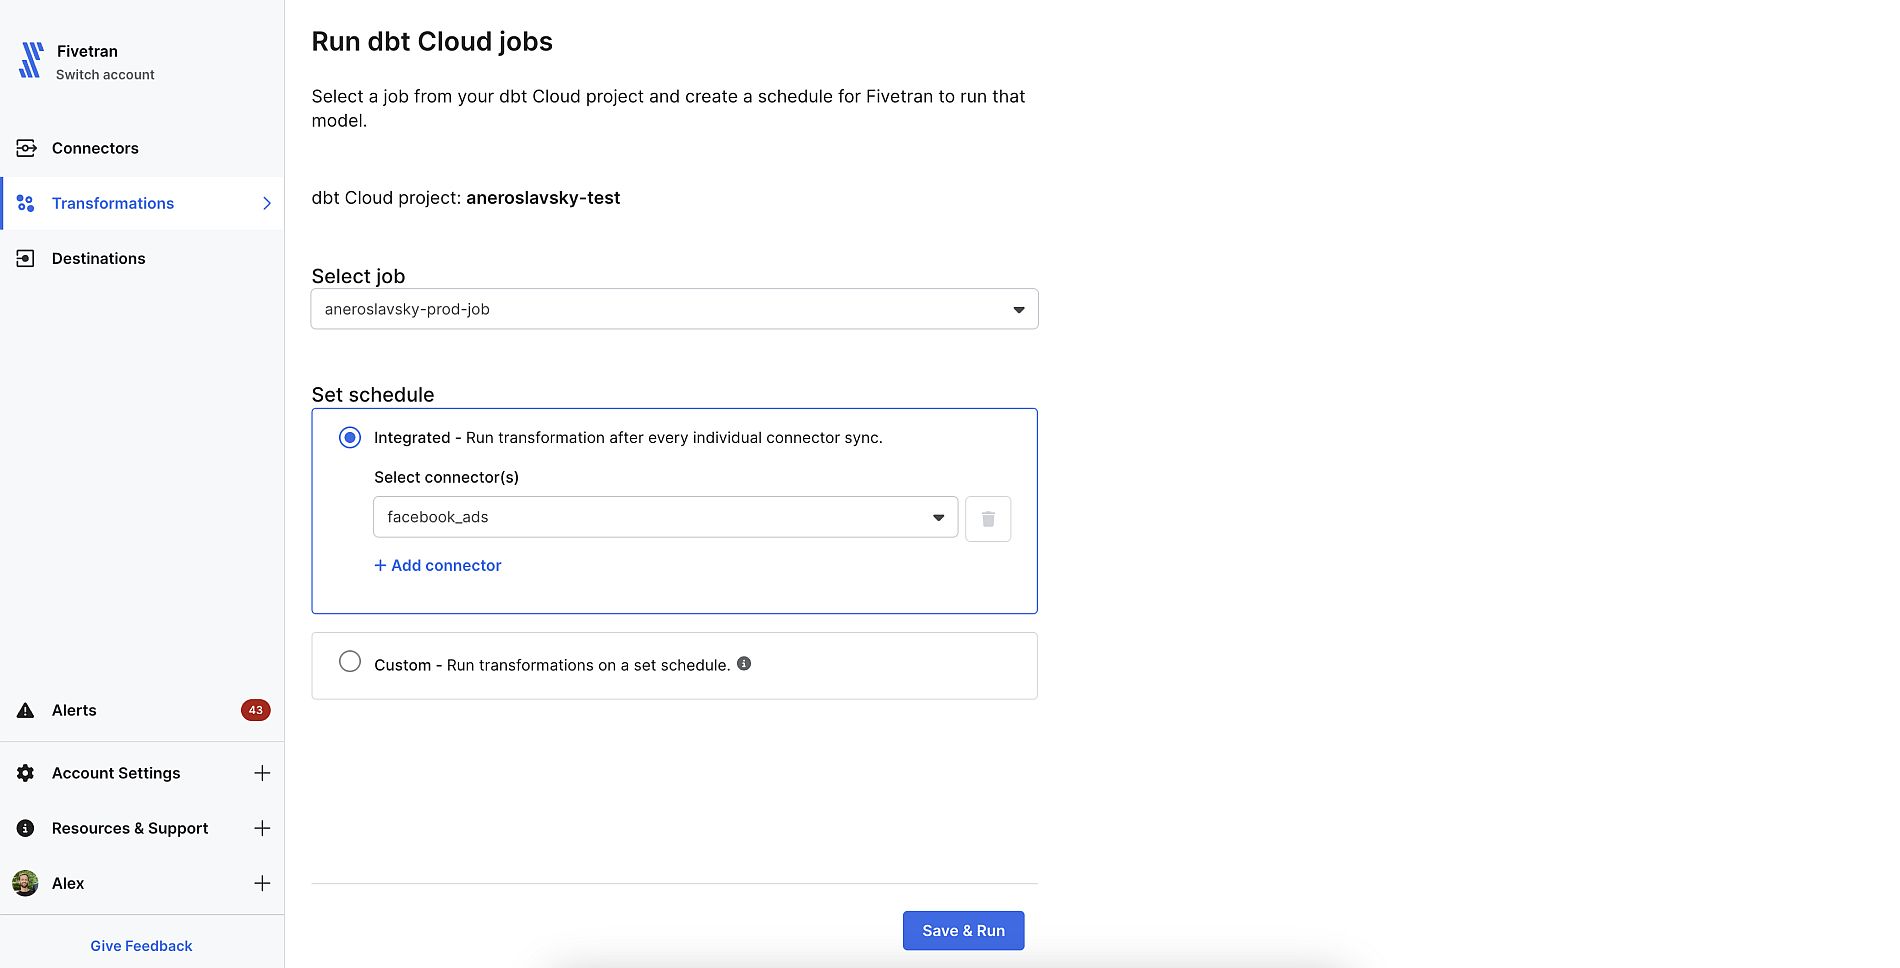Click the Destinations sidebar icon

(26, 258)
